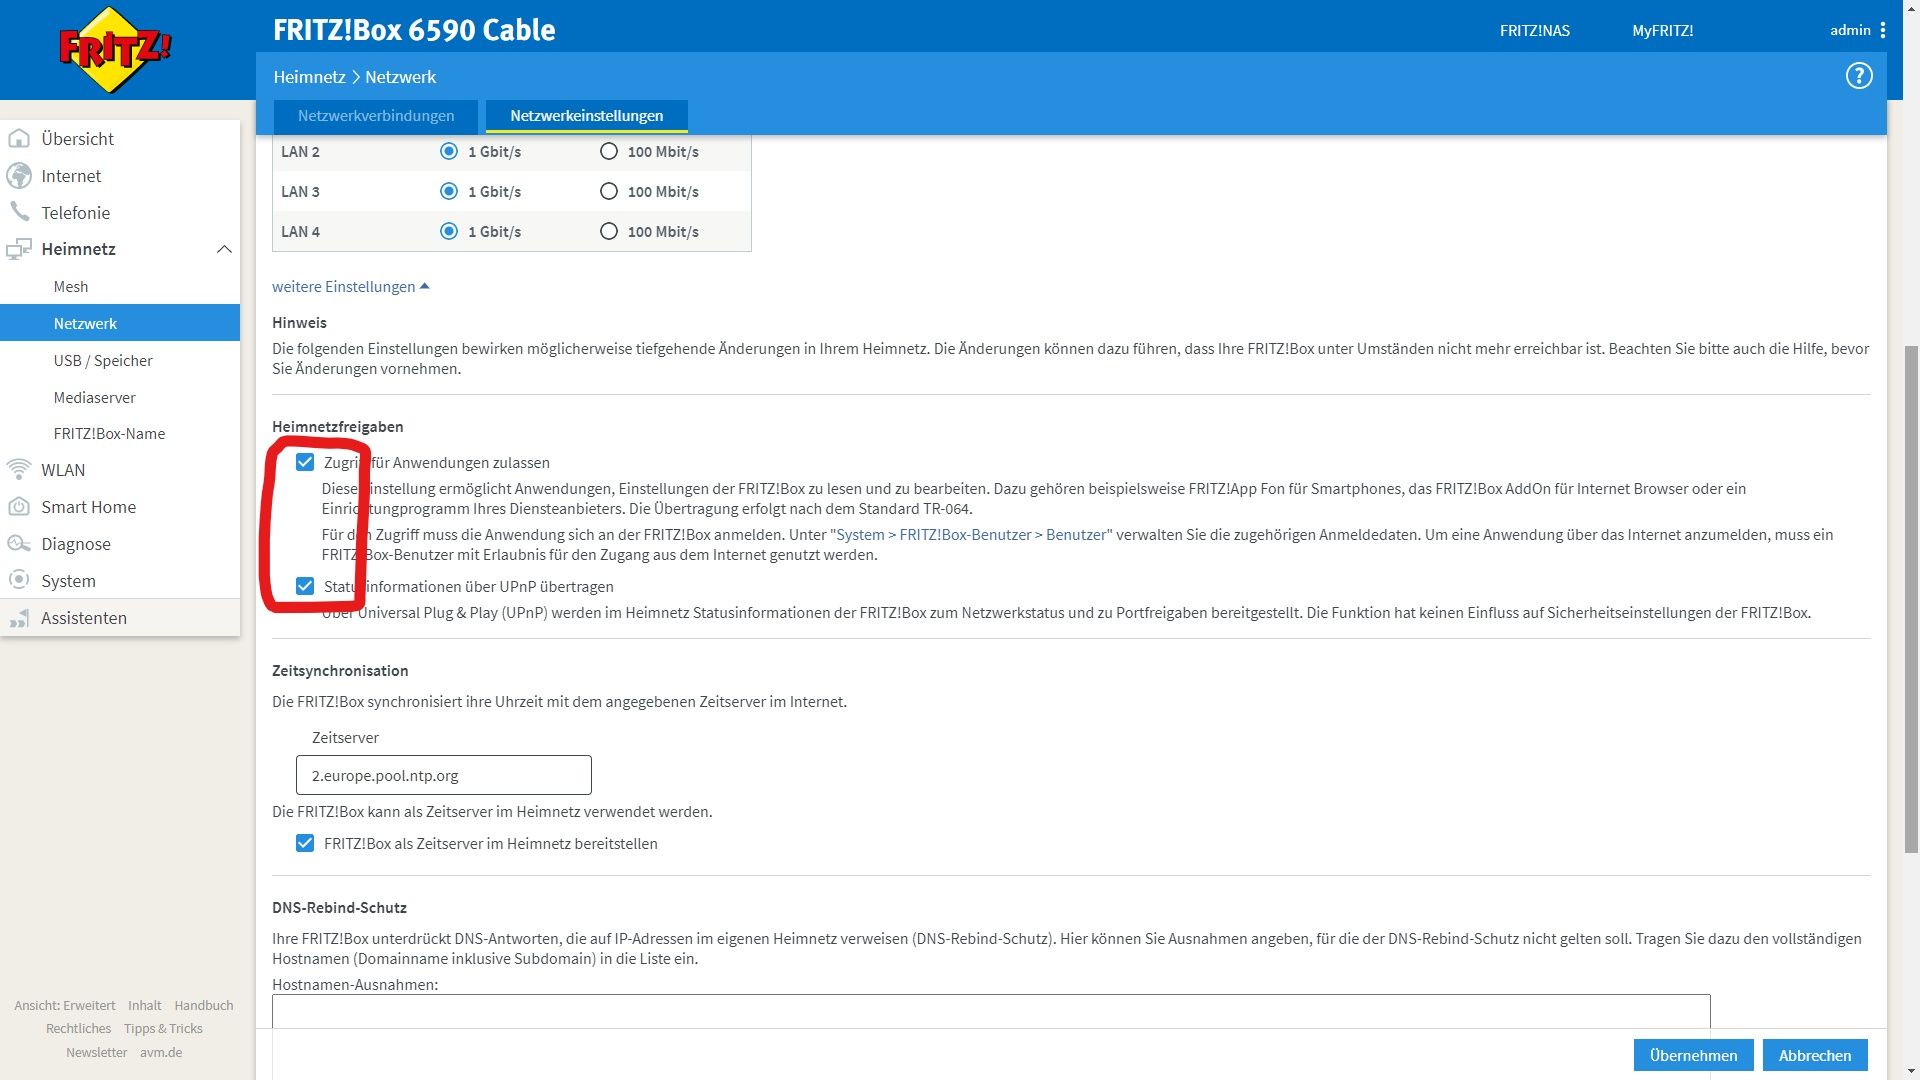
Task: Open Netzwerk submenu item
Action: (x=120, y=323)
